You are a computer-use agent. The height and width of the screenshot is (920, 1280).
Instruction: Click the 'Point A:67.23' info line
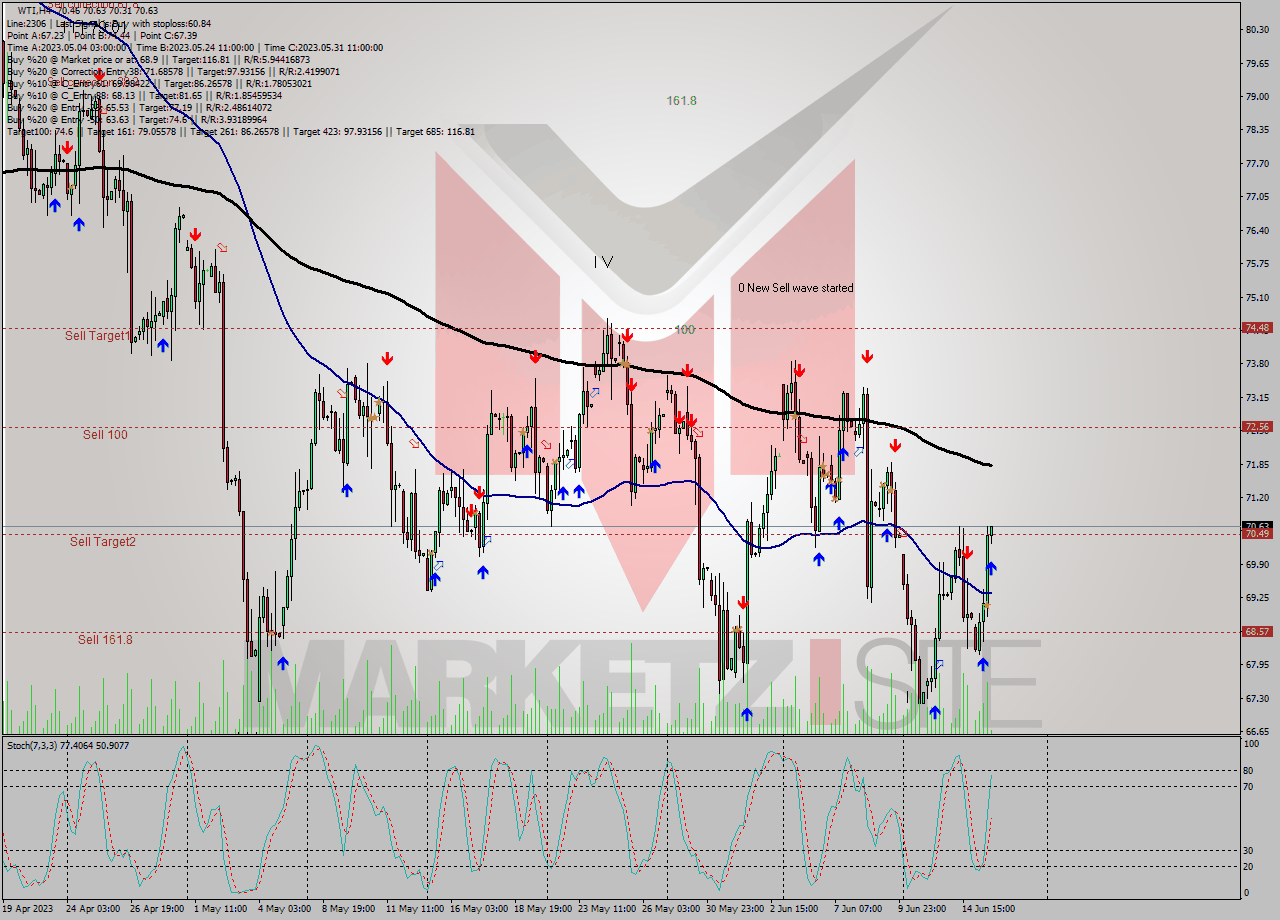click(102, 35)
